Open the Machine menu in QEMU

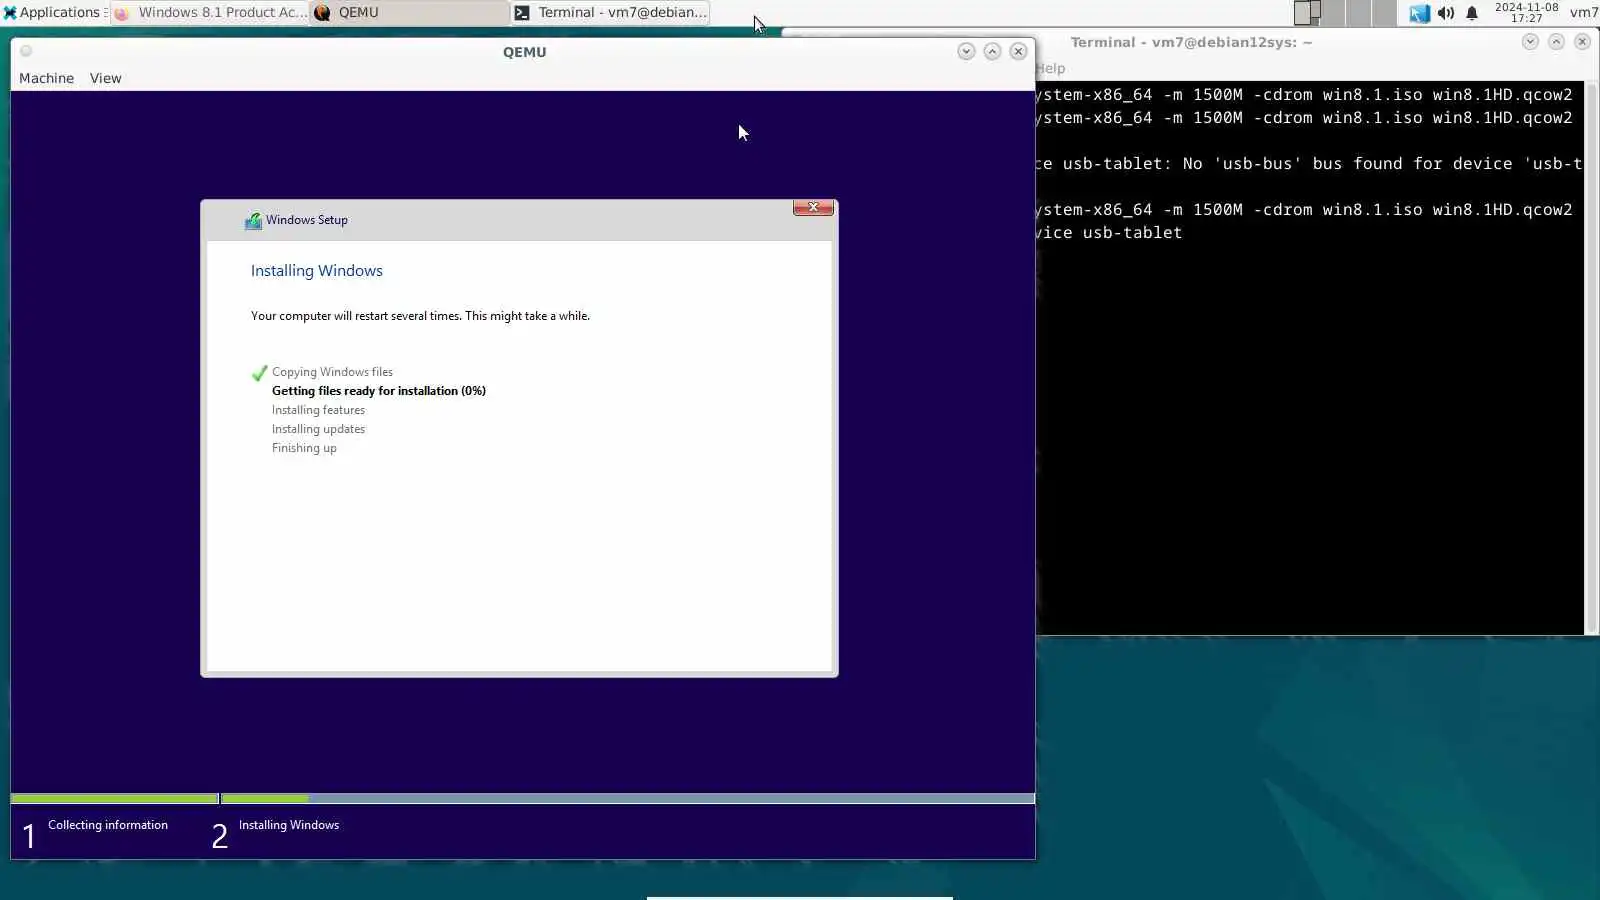coord(46,78)
